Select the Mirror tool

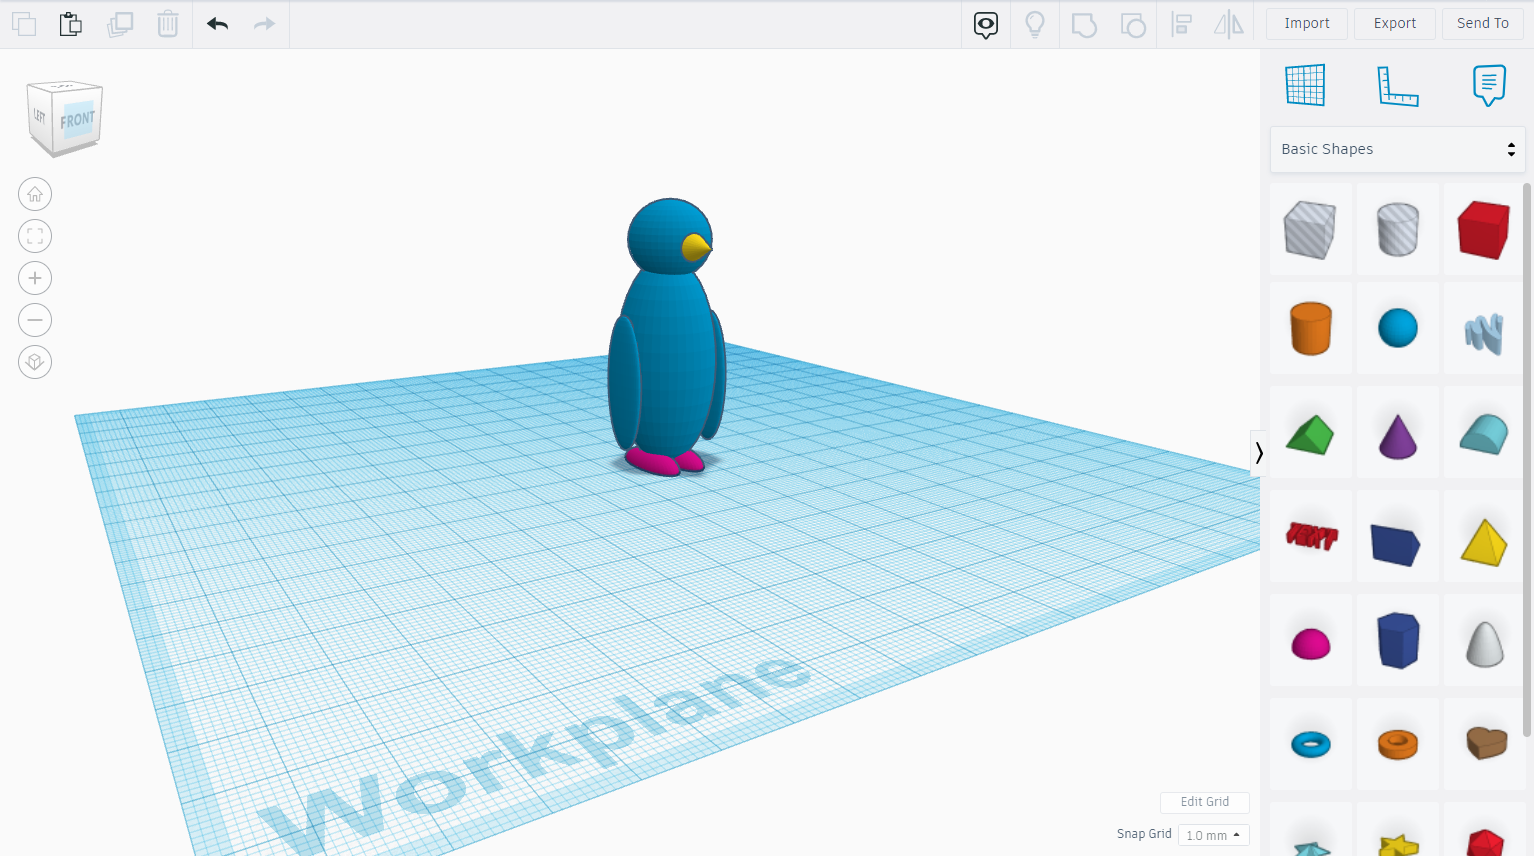pos(1228,23)
